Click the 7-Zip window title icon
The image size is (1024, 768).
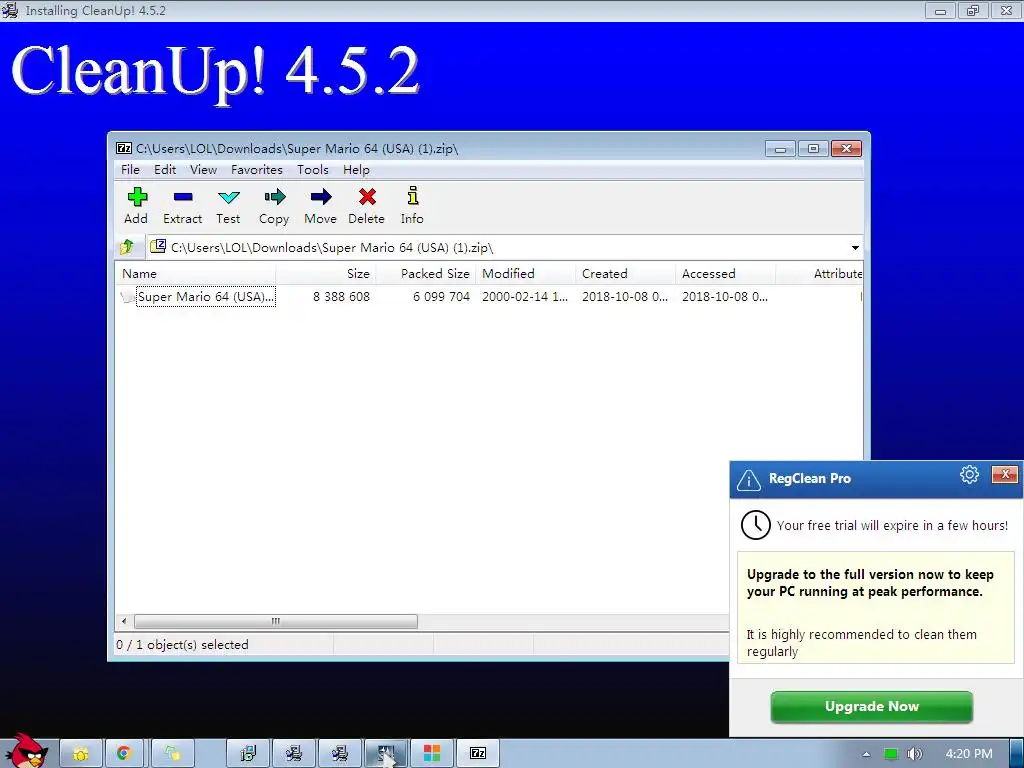[x=123, y=148]
